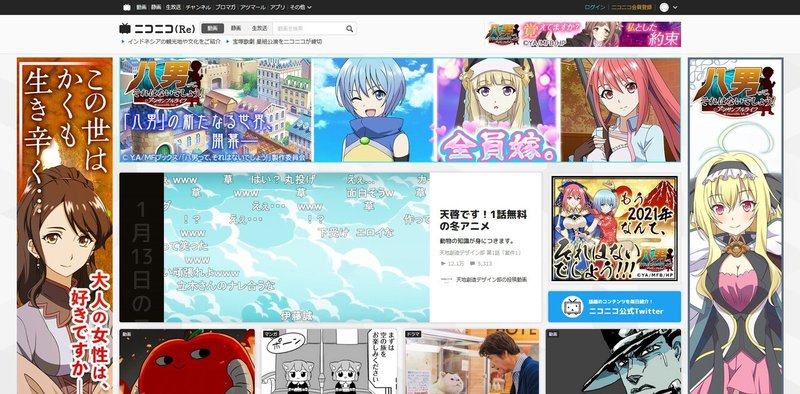This screenshot has height=394, width=800.
Task: Click the もう2021年なんて square ad
Action: [614, 229]
